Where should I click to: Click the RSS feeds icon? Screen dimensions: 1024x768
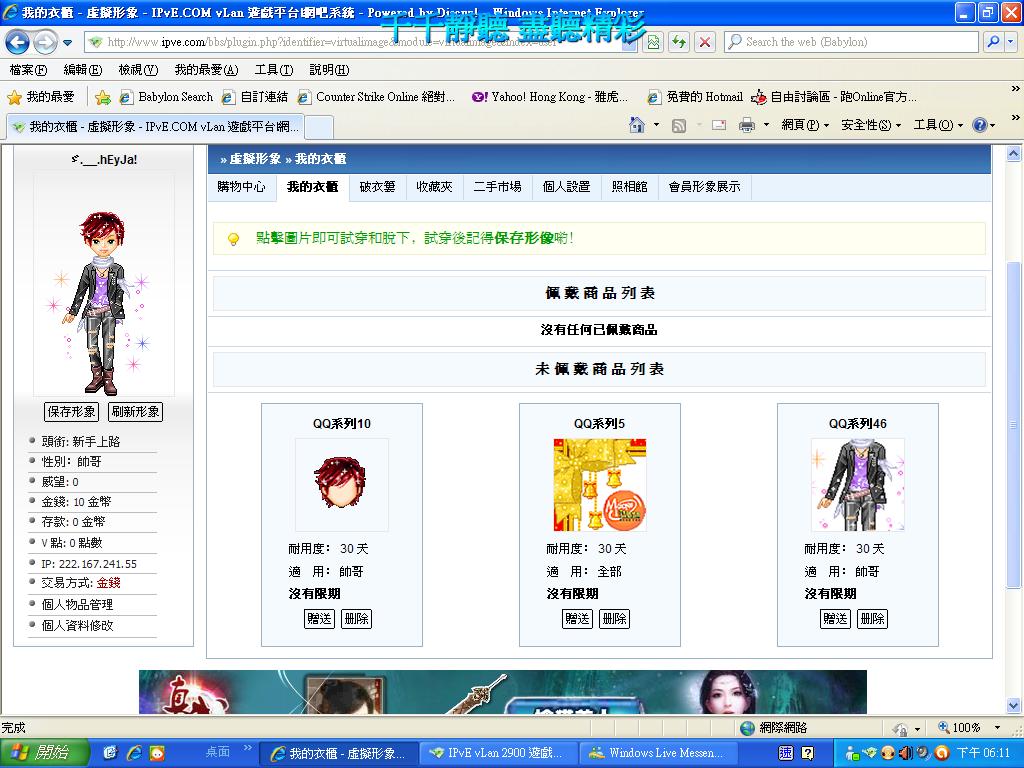679,125
